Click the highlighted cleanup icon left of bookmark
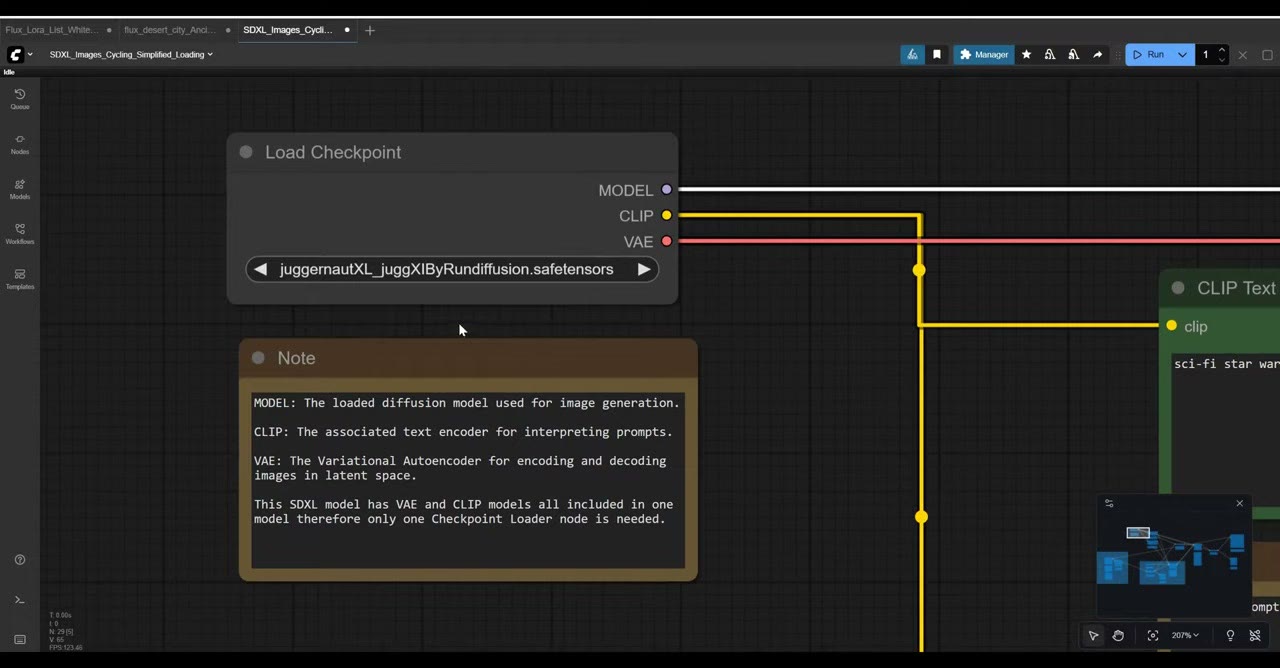 pos(912,55)
